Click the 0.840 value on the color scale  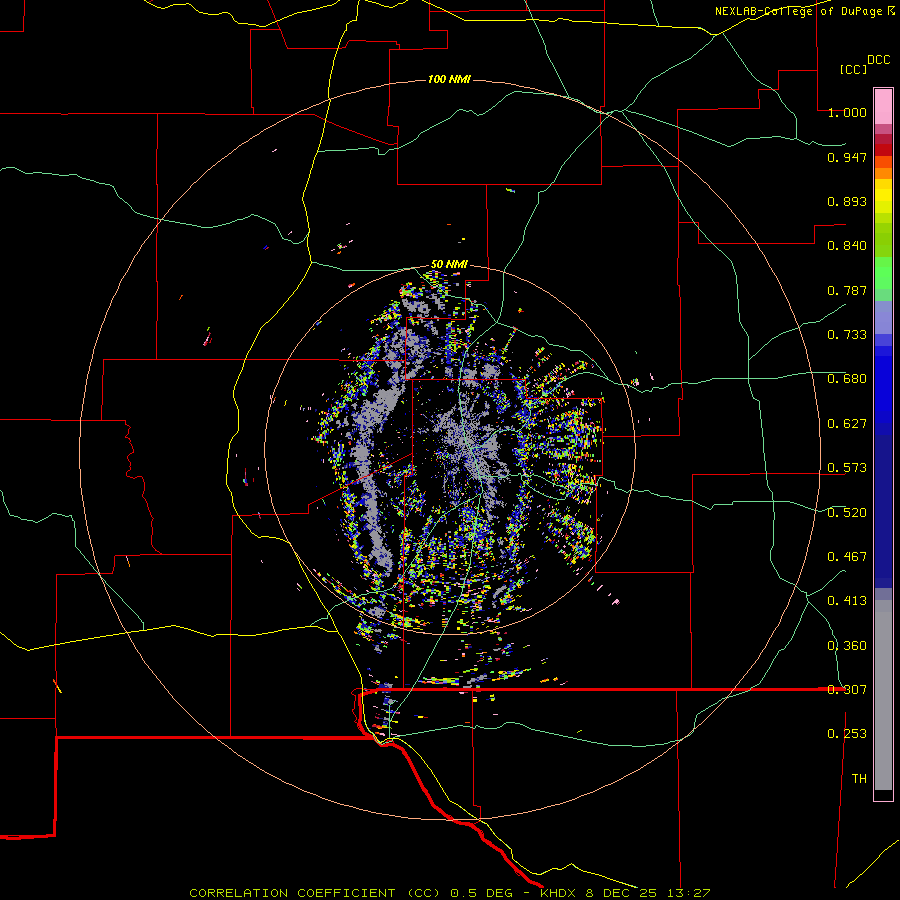click(847, 246)
